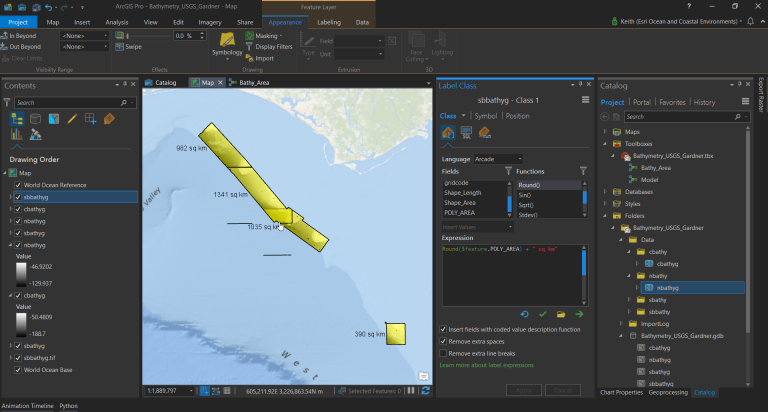Open the Label Class pane hamburger menu
This screenshot has width=768, height=412.
tap(585, 100)
